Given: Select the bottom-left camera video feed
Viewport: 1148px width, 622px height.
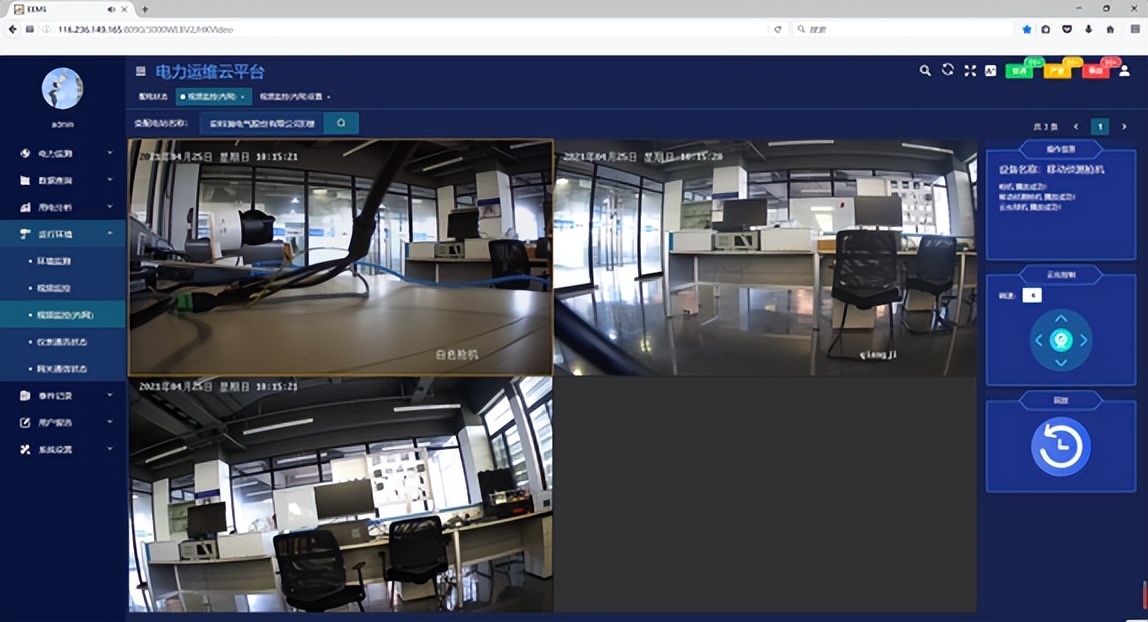Looking at the screenshot, I should [x=340, y=494].
